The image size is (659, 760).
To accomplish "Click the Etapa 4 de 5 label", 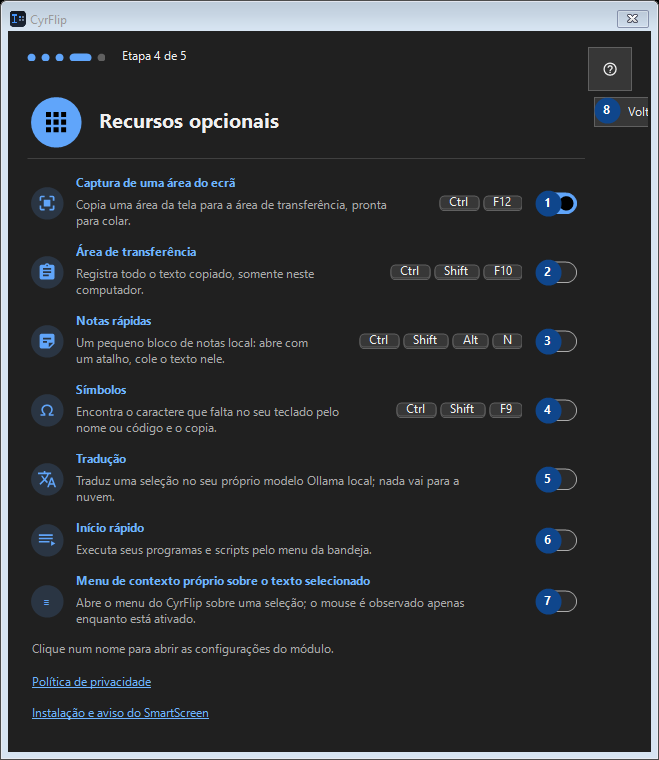I will point(154,56).
